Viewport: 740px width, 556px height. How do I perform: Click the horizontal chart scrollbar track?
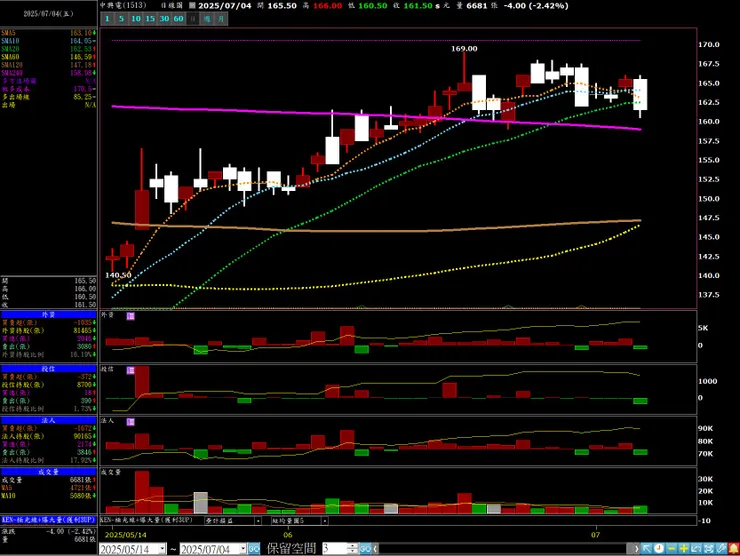(x=505, y=549)
